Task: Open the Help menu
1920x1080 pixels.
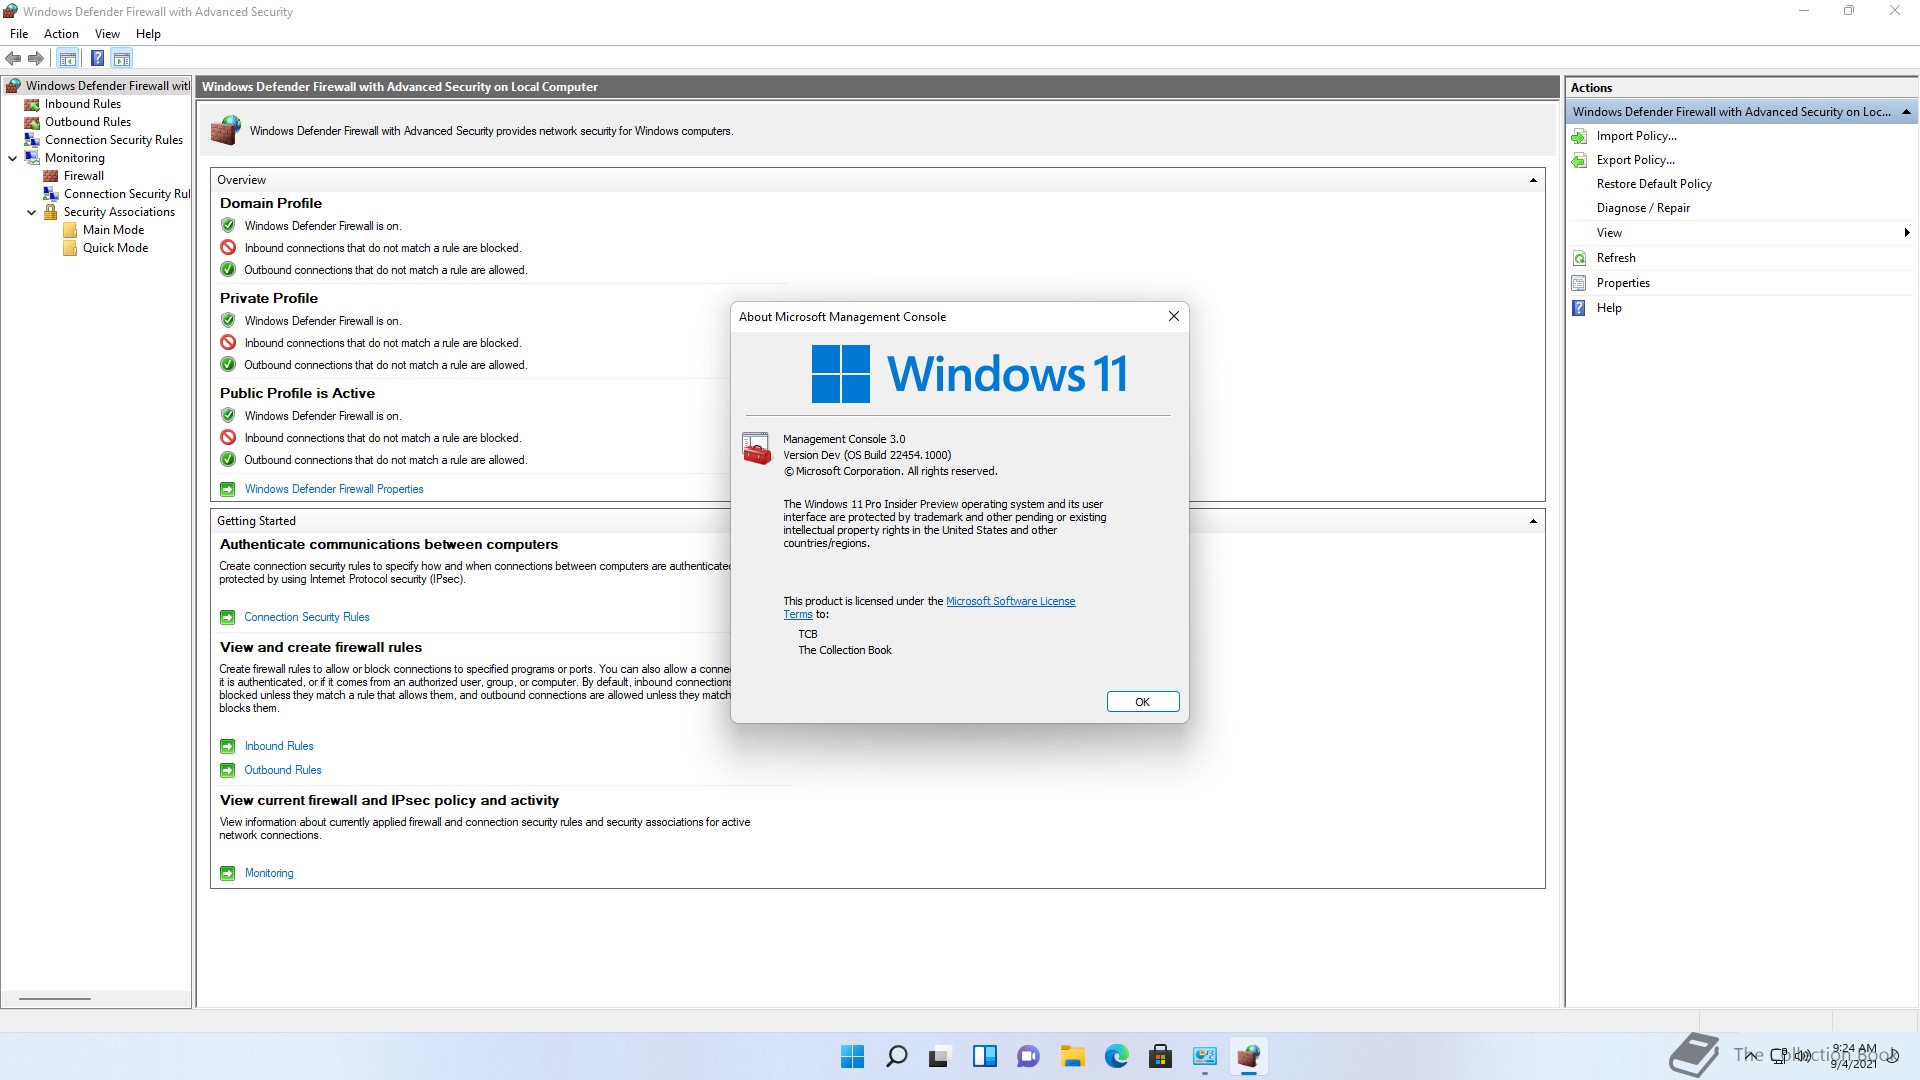Action: pyautogui.click(x=148, y=34)
